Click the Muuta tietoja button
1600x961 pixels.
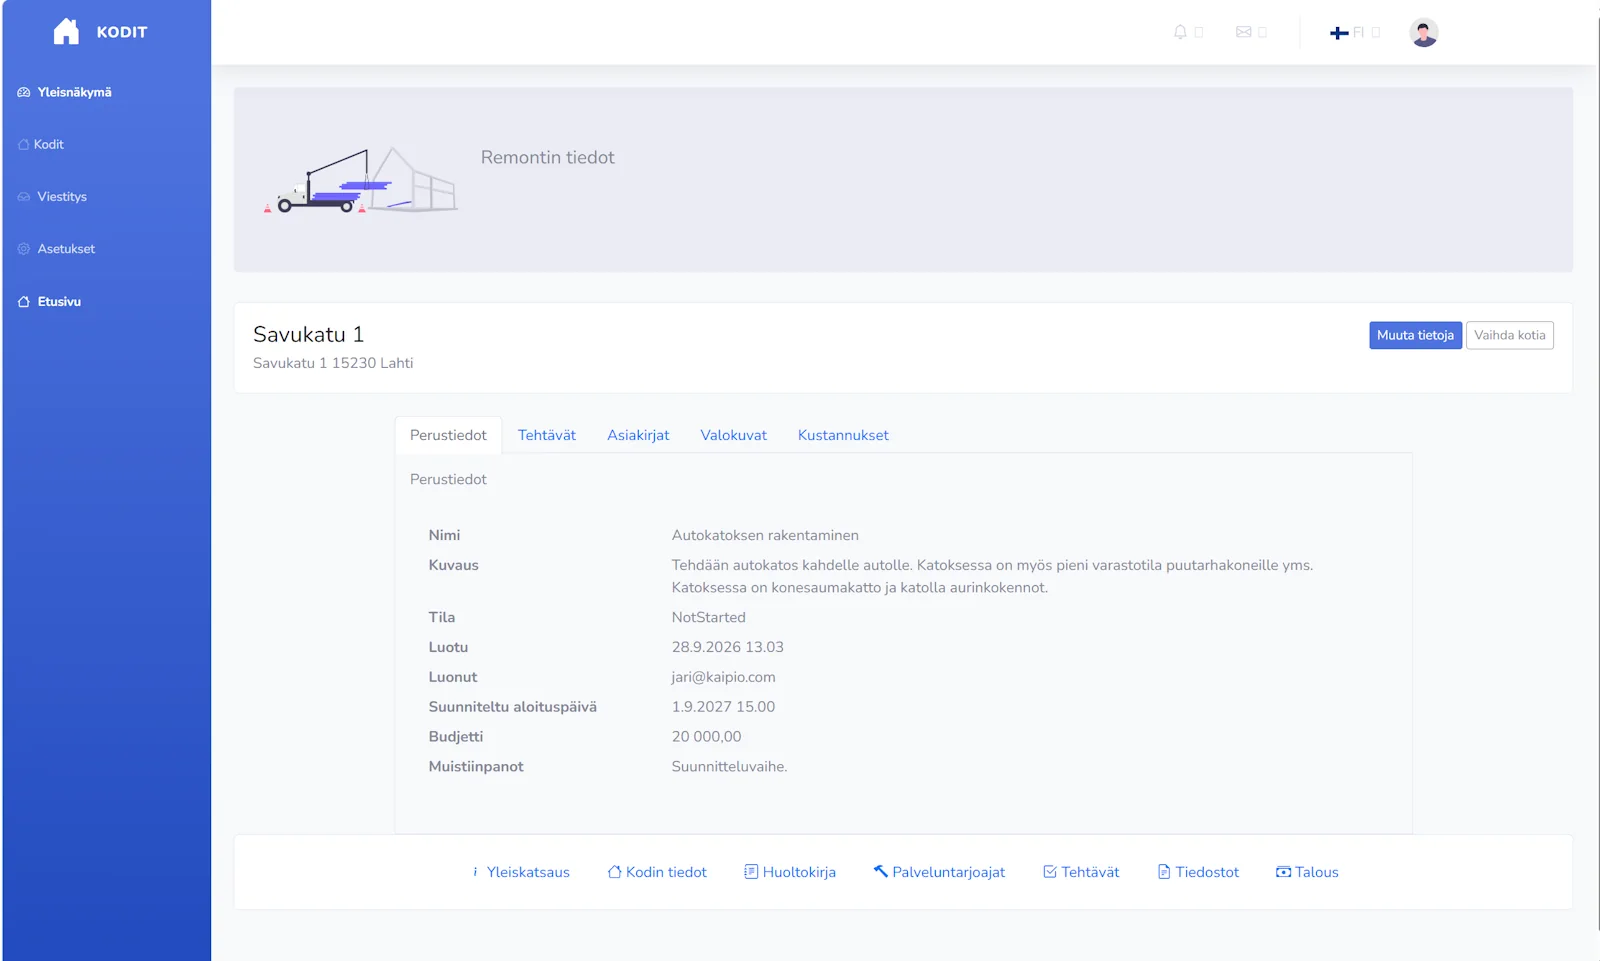1415,335
